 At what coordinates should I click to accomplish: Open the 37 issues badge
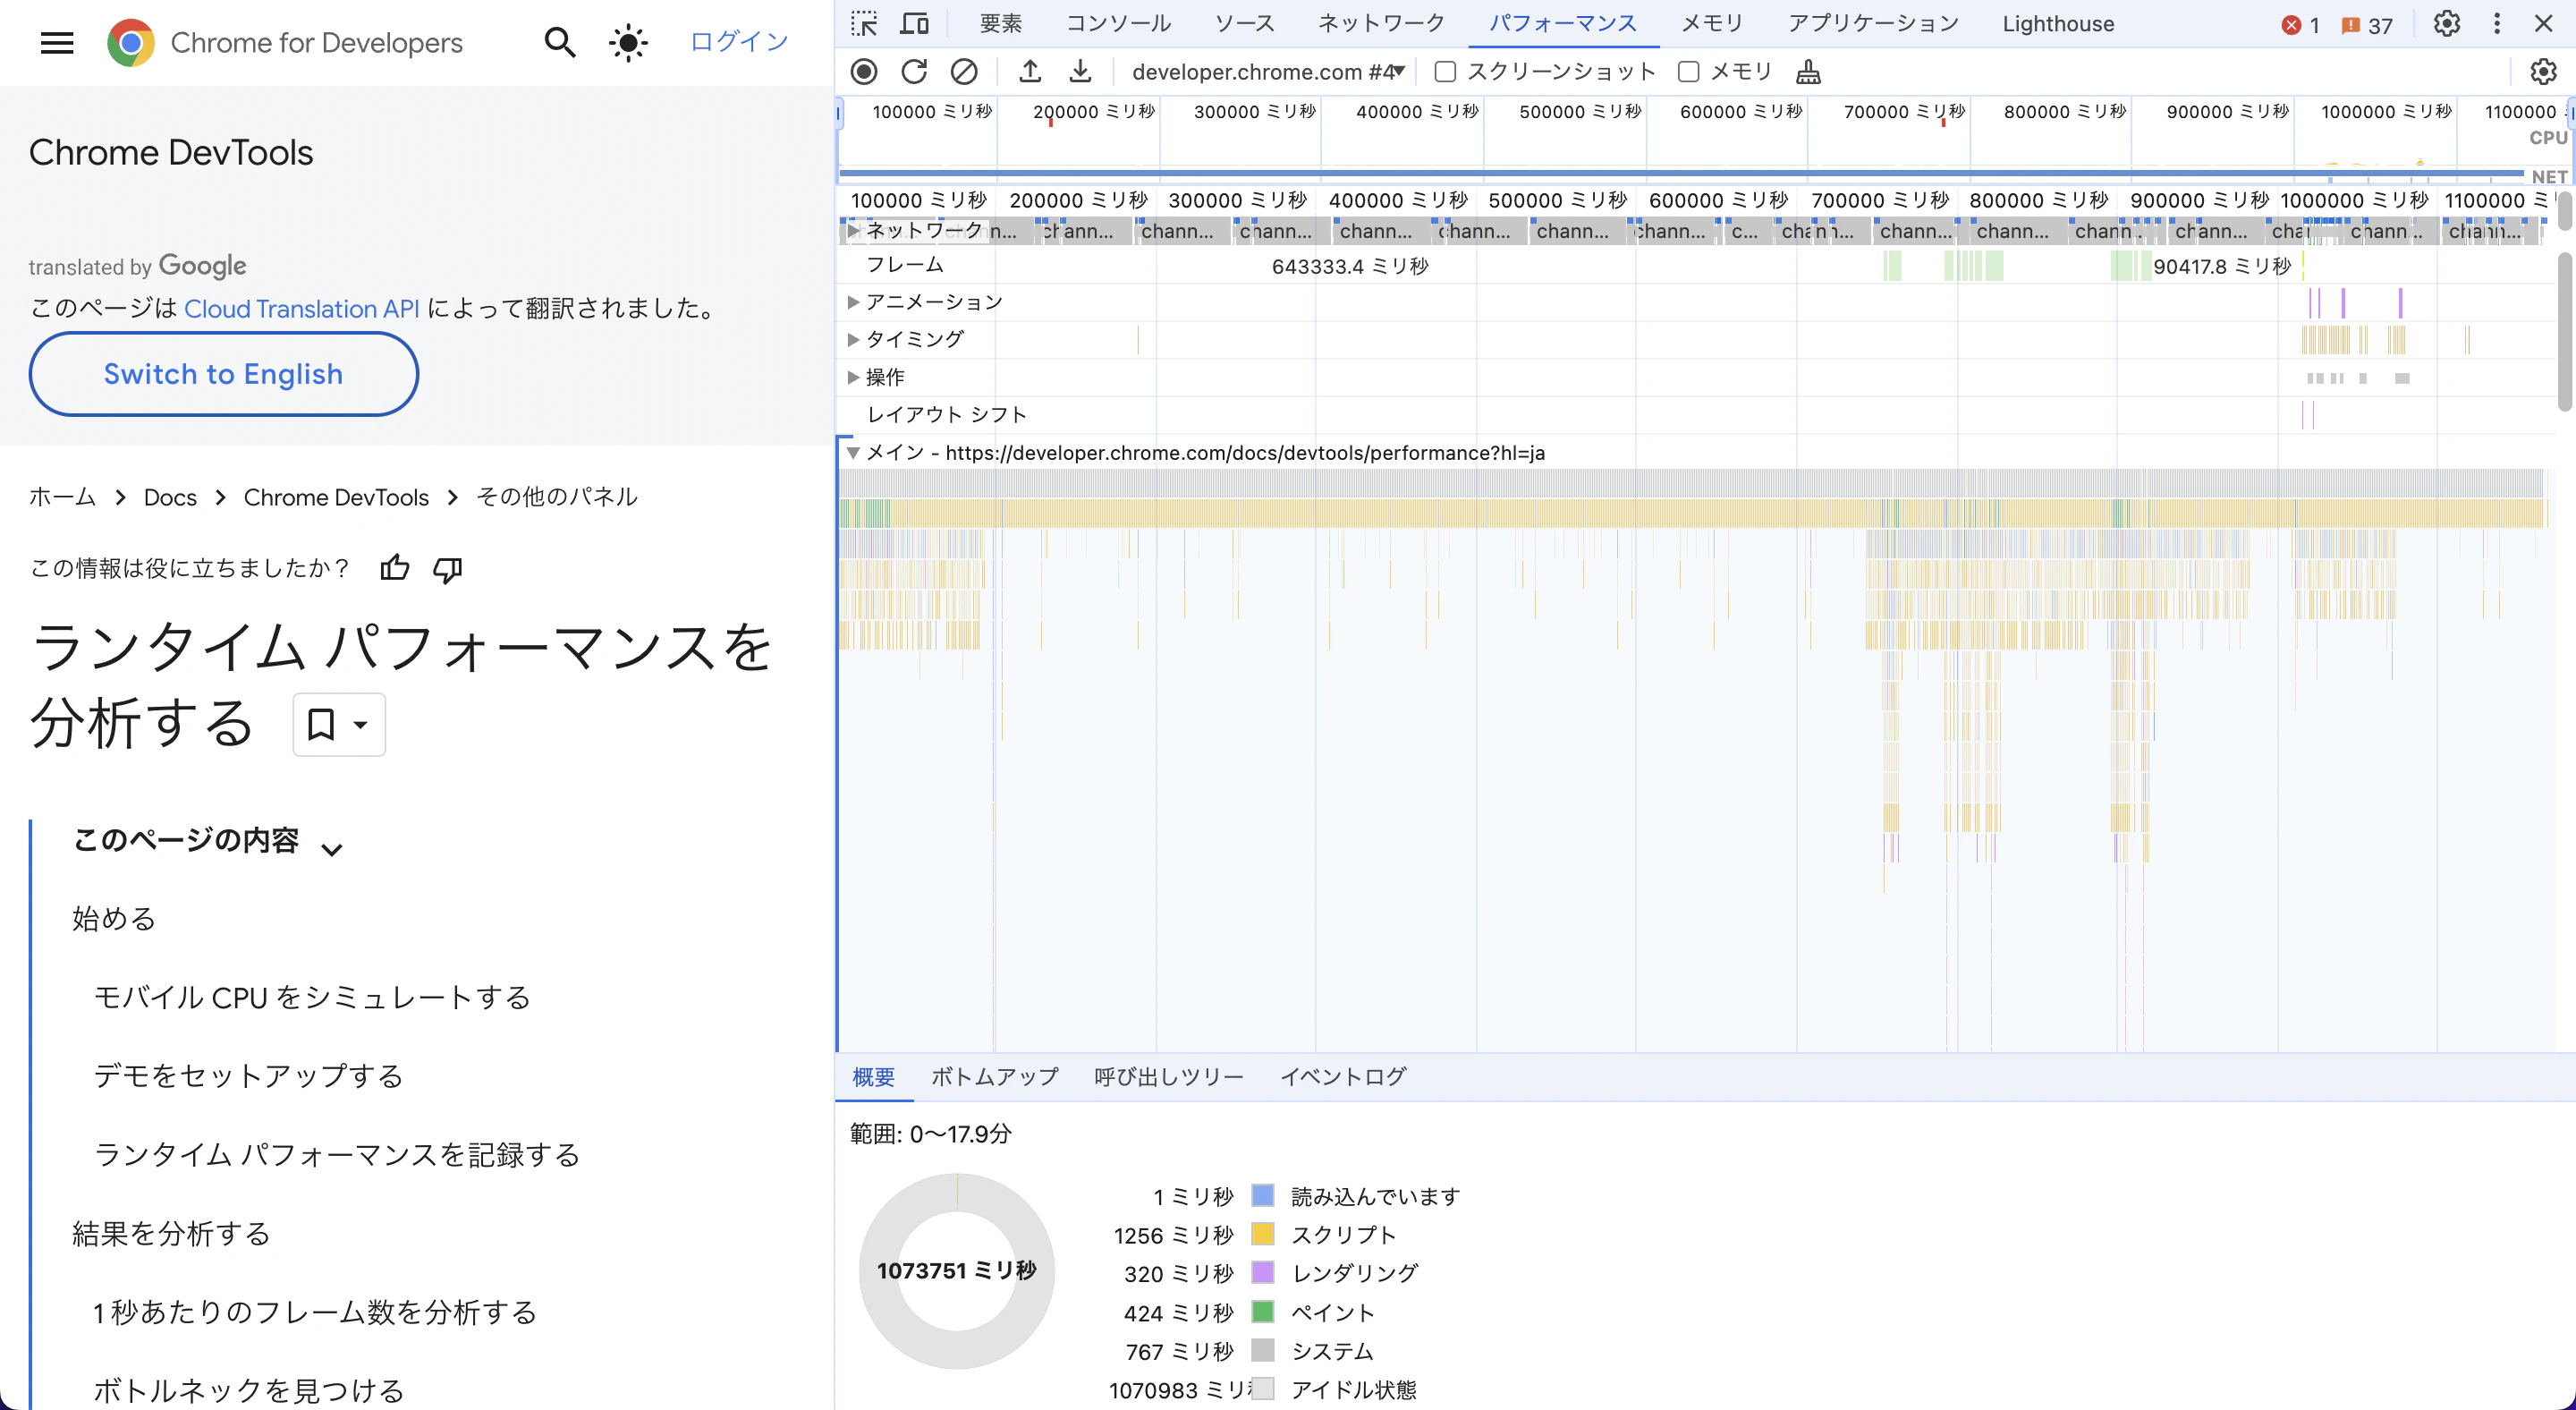[2367, 25]
